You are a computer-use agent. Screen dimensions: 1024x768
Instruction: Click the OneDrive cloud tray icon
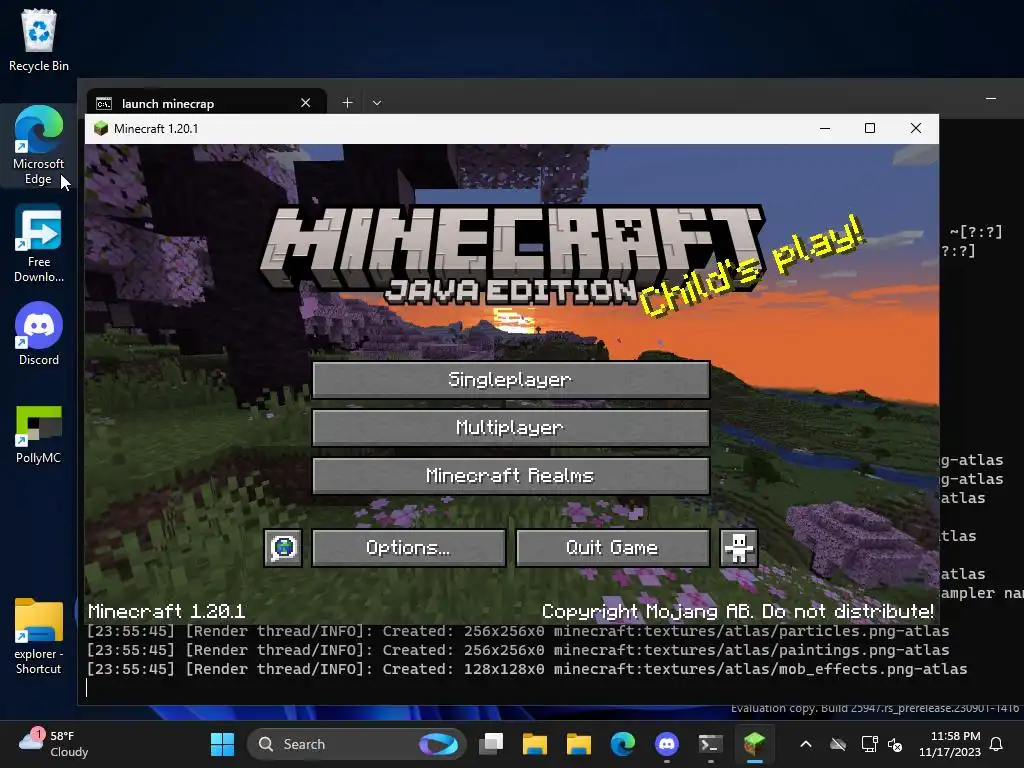(x=838, y=744)
